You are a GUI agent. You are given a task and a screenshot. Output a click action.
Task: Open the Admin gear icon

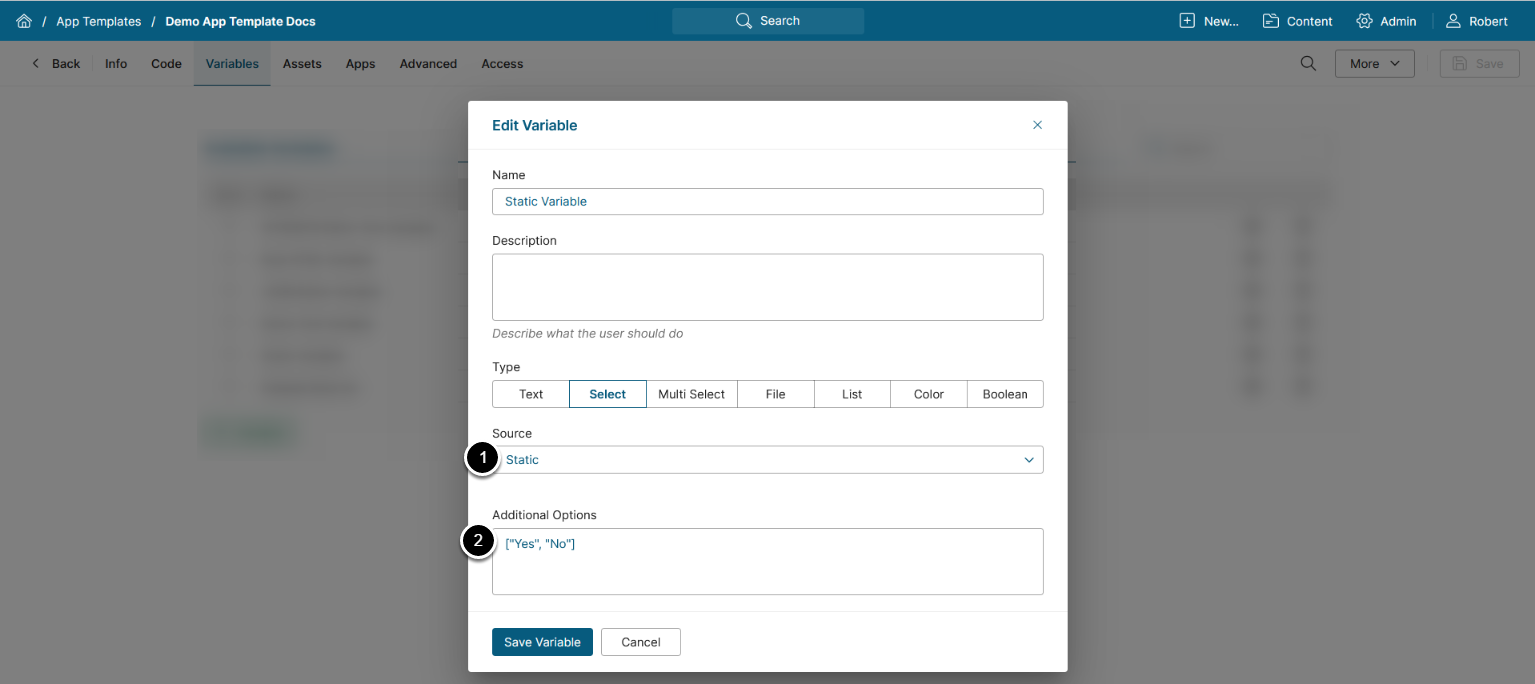[1364, 21]
